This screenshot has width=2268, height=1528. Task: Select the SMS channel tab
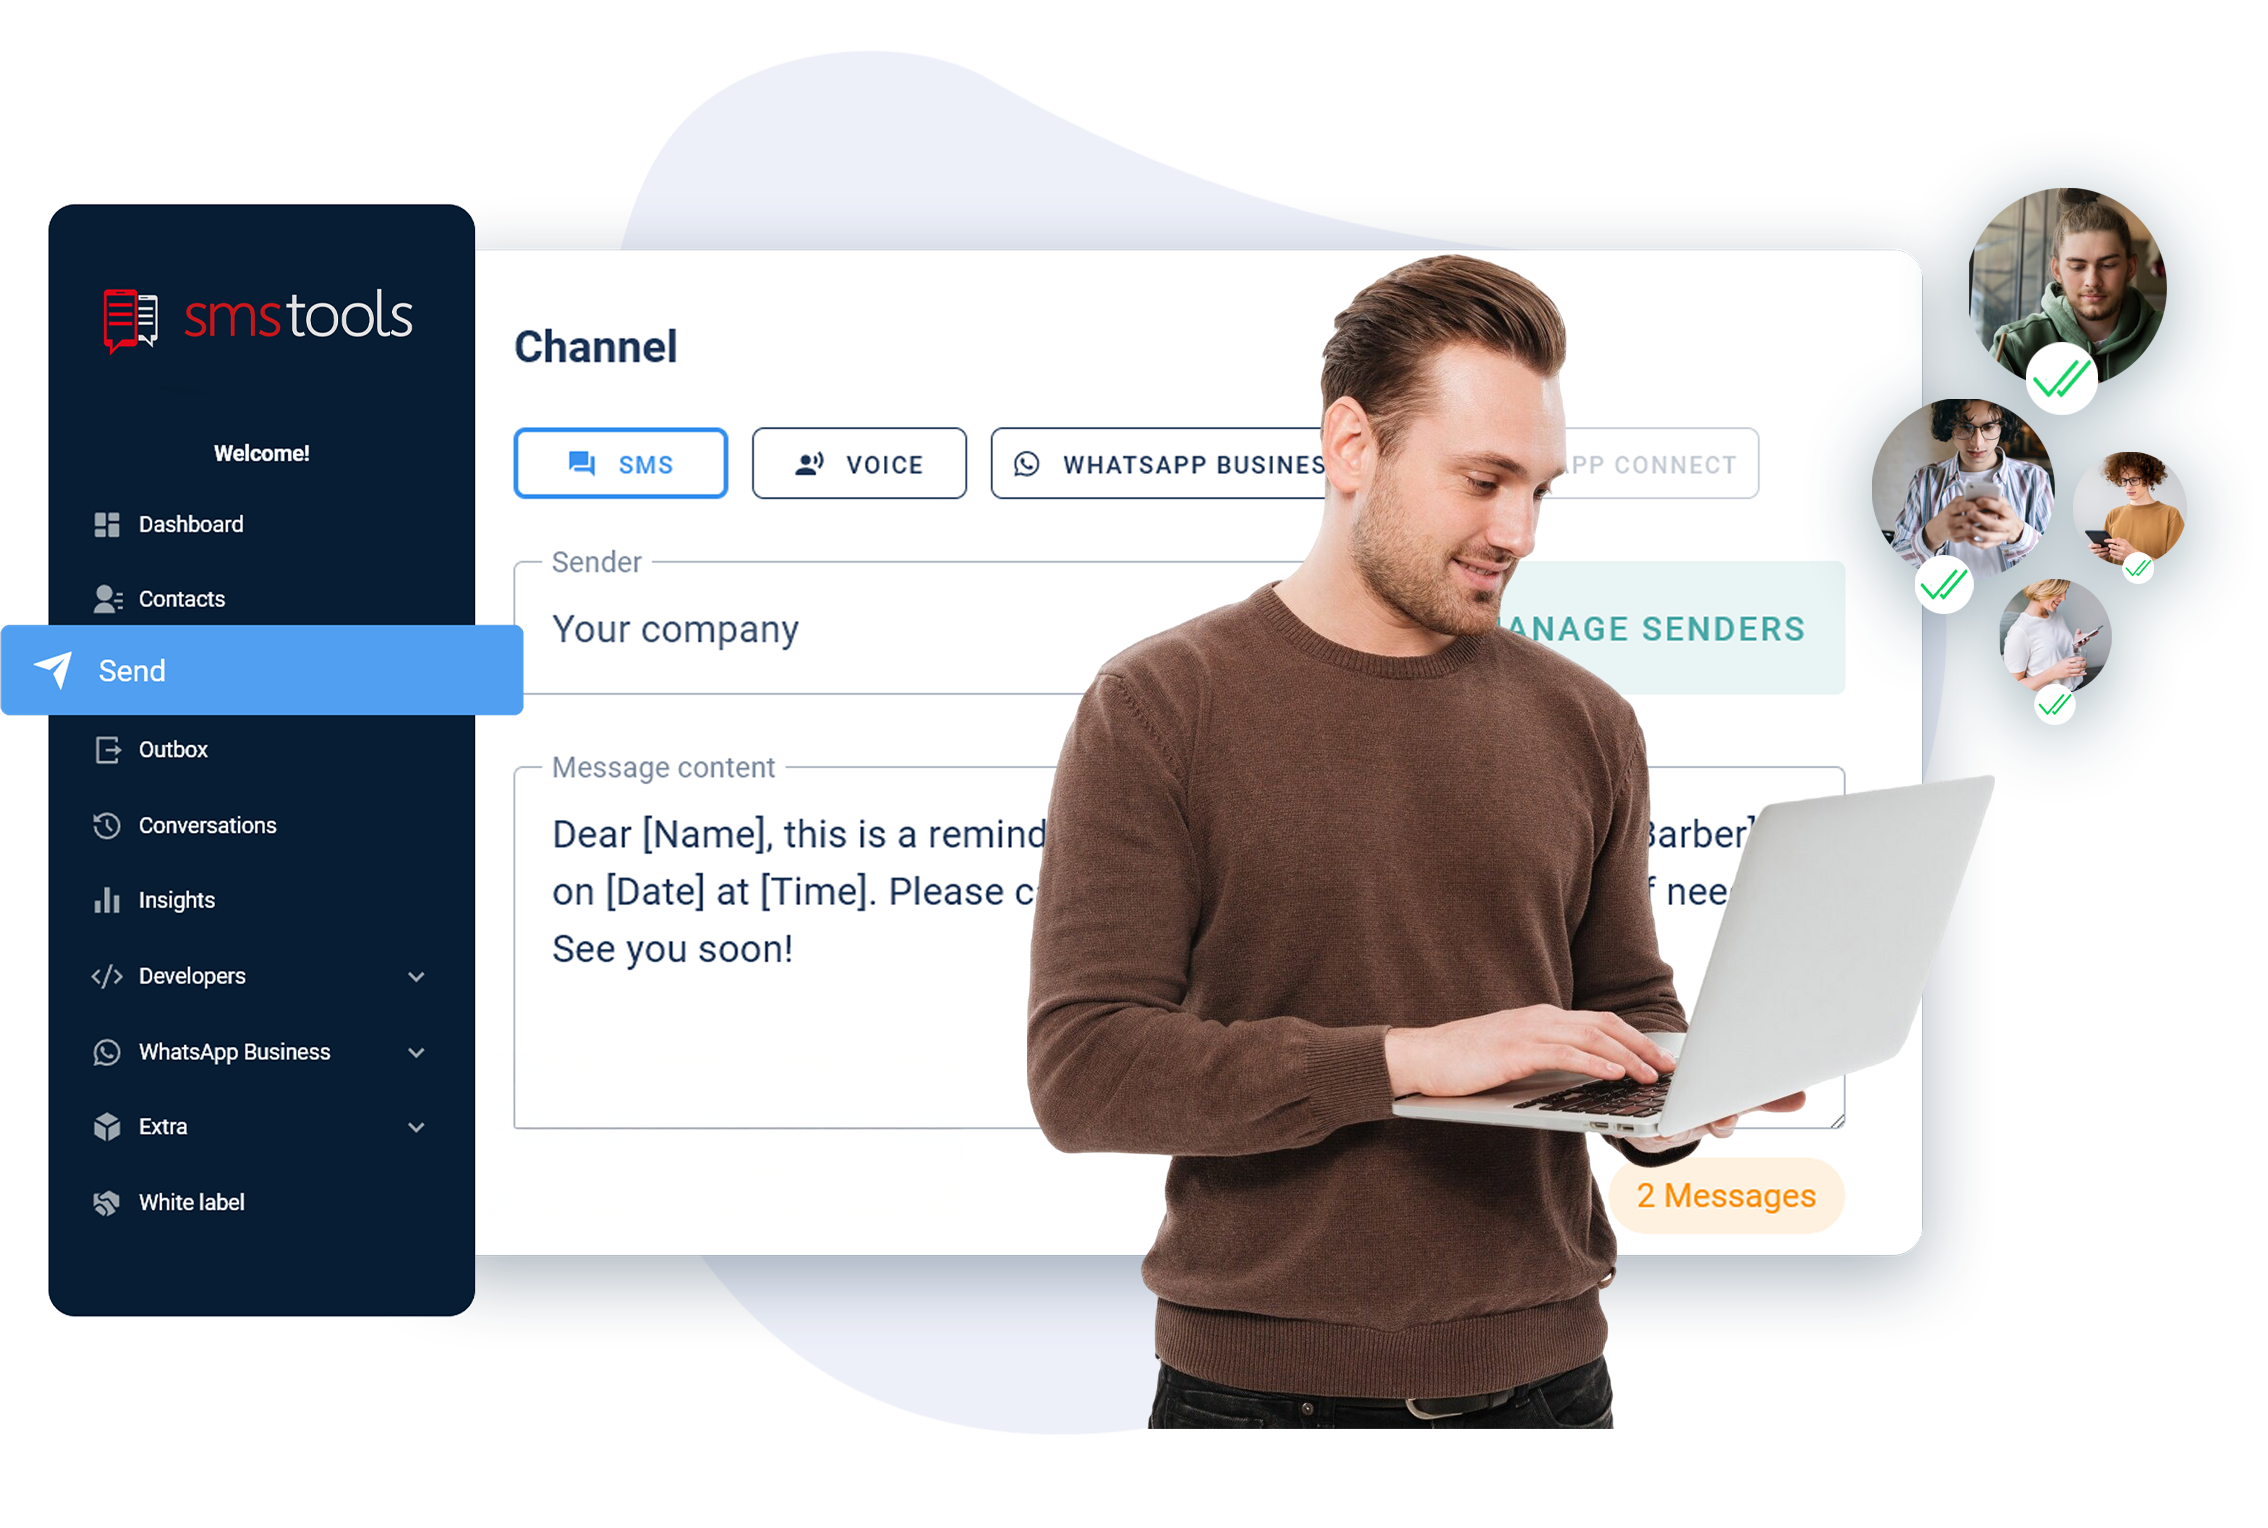click(x=622, y=462)
